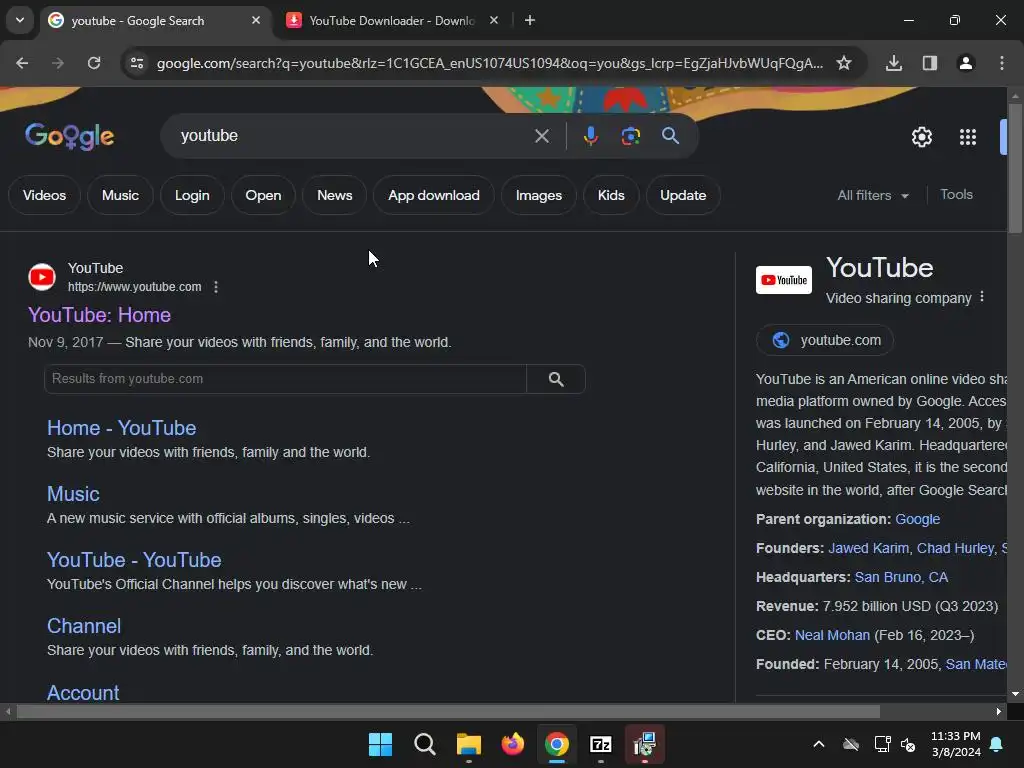Click the Google search magnifier button
Image resolution: width=1024 pixels, height=768 pixels.
pyautogui.click(x=671, y=136)
